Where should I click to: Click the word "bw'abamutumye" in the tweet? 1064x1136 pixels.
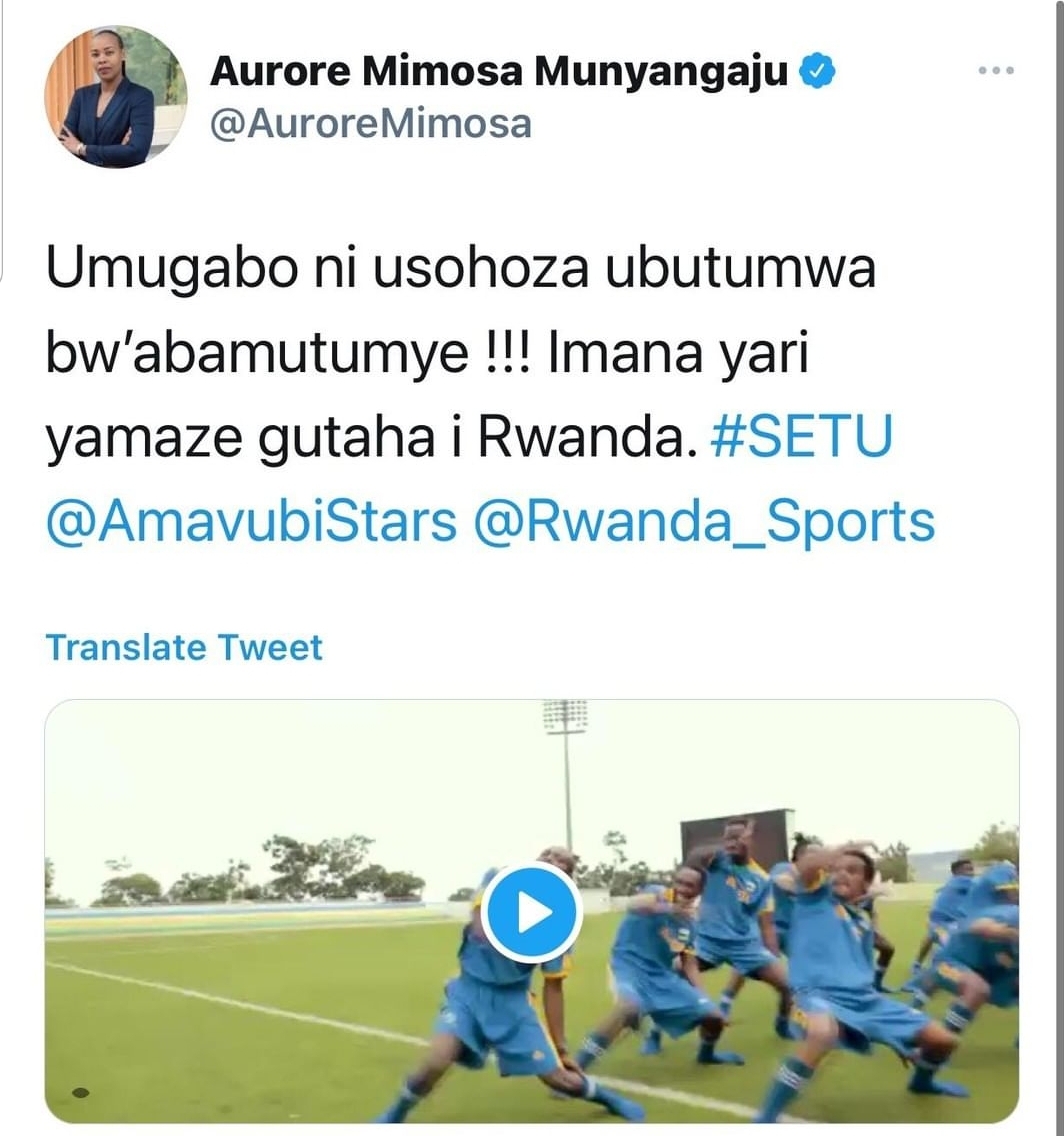257,353
